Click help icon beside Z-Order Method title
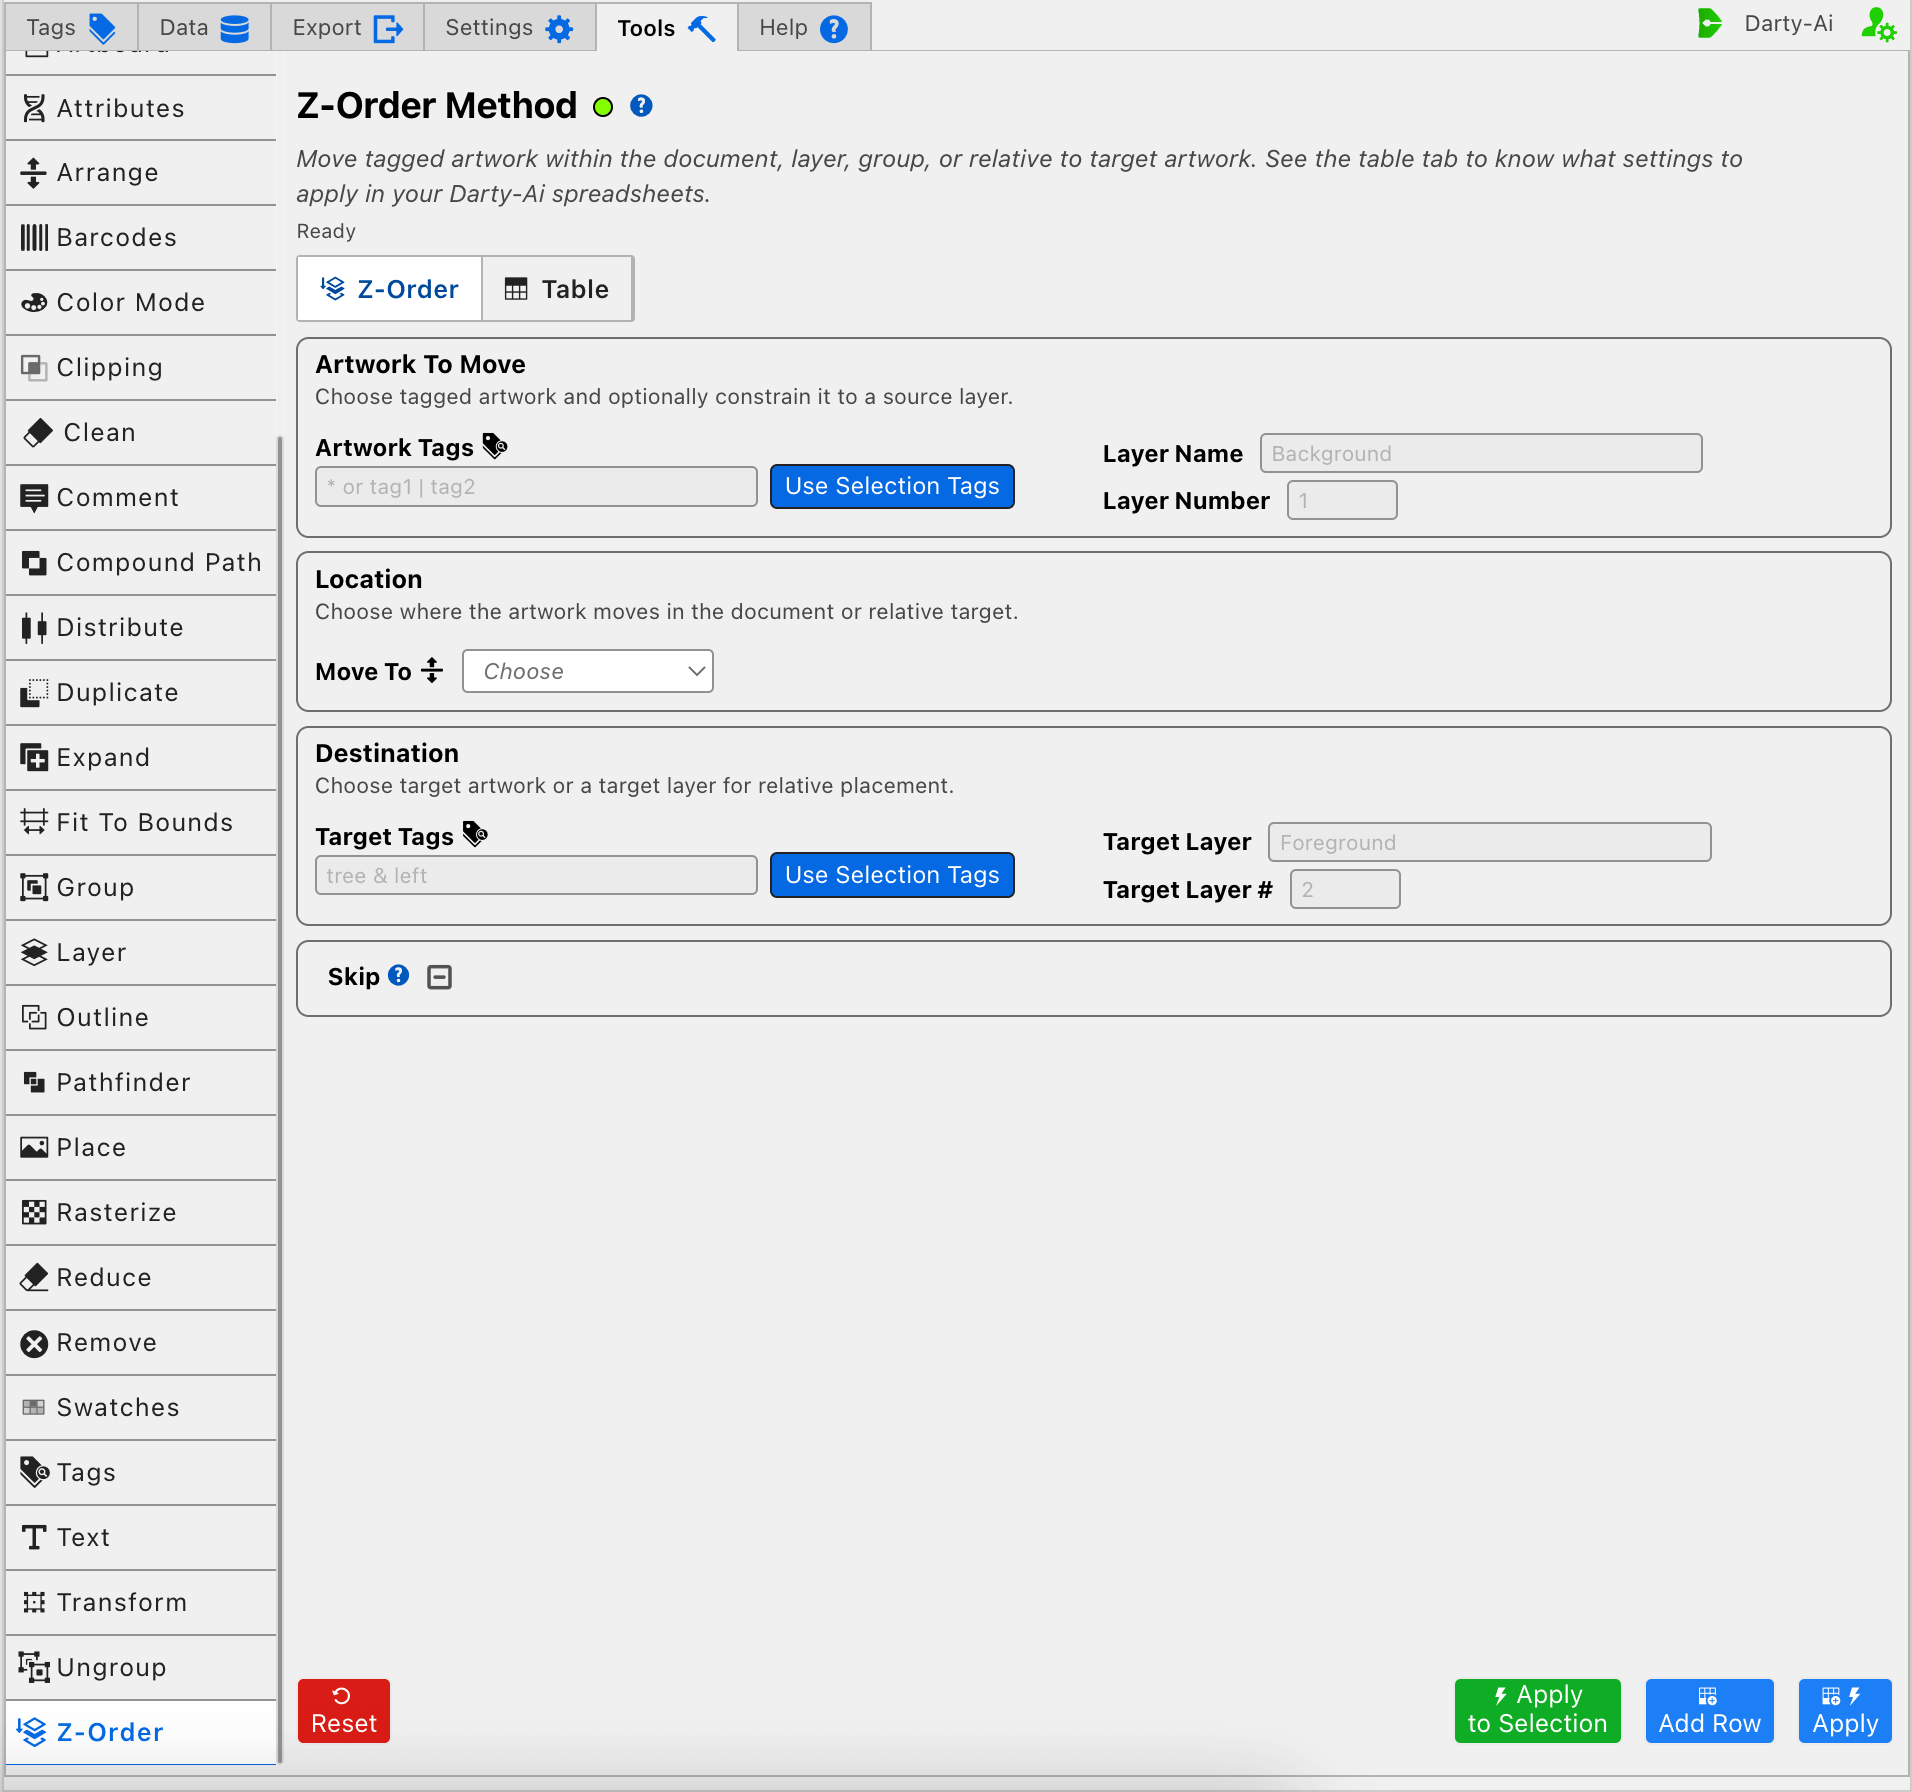The height and width of the screenshot is (1792, 1912). pyautogui.click(x=641, y=106)
